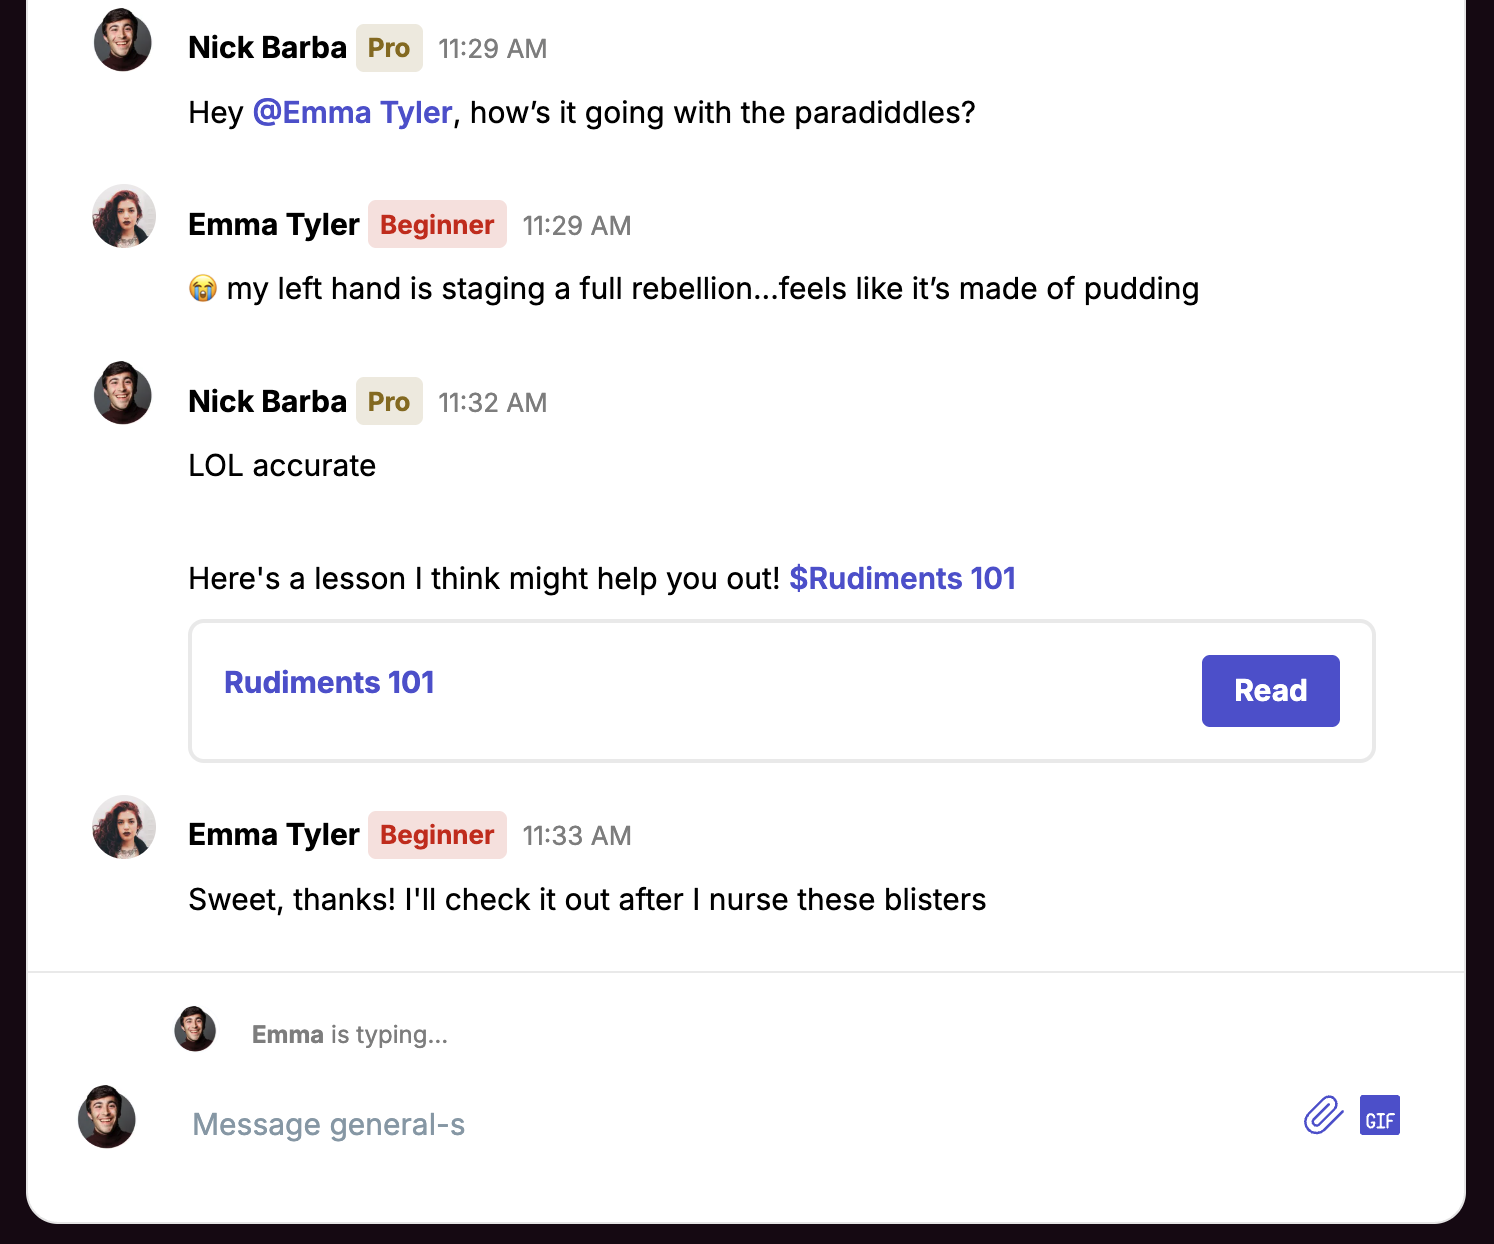Image resolution: width=1494 pixels, height=1244 pixels.
Task: Click the 11:32 AM timestamp
Action: [x=492, y=403]
